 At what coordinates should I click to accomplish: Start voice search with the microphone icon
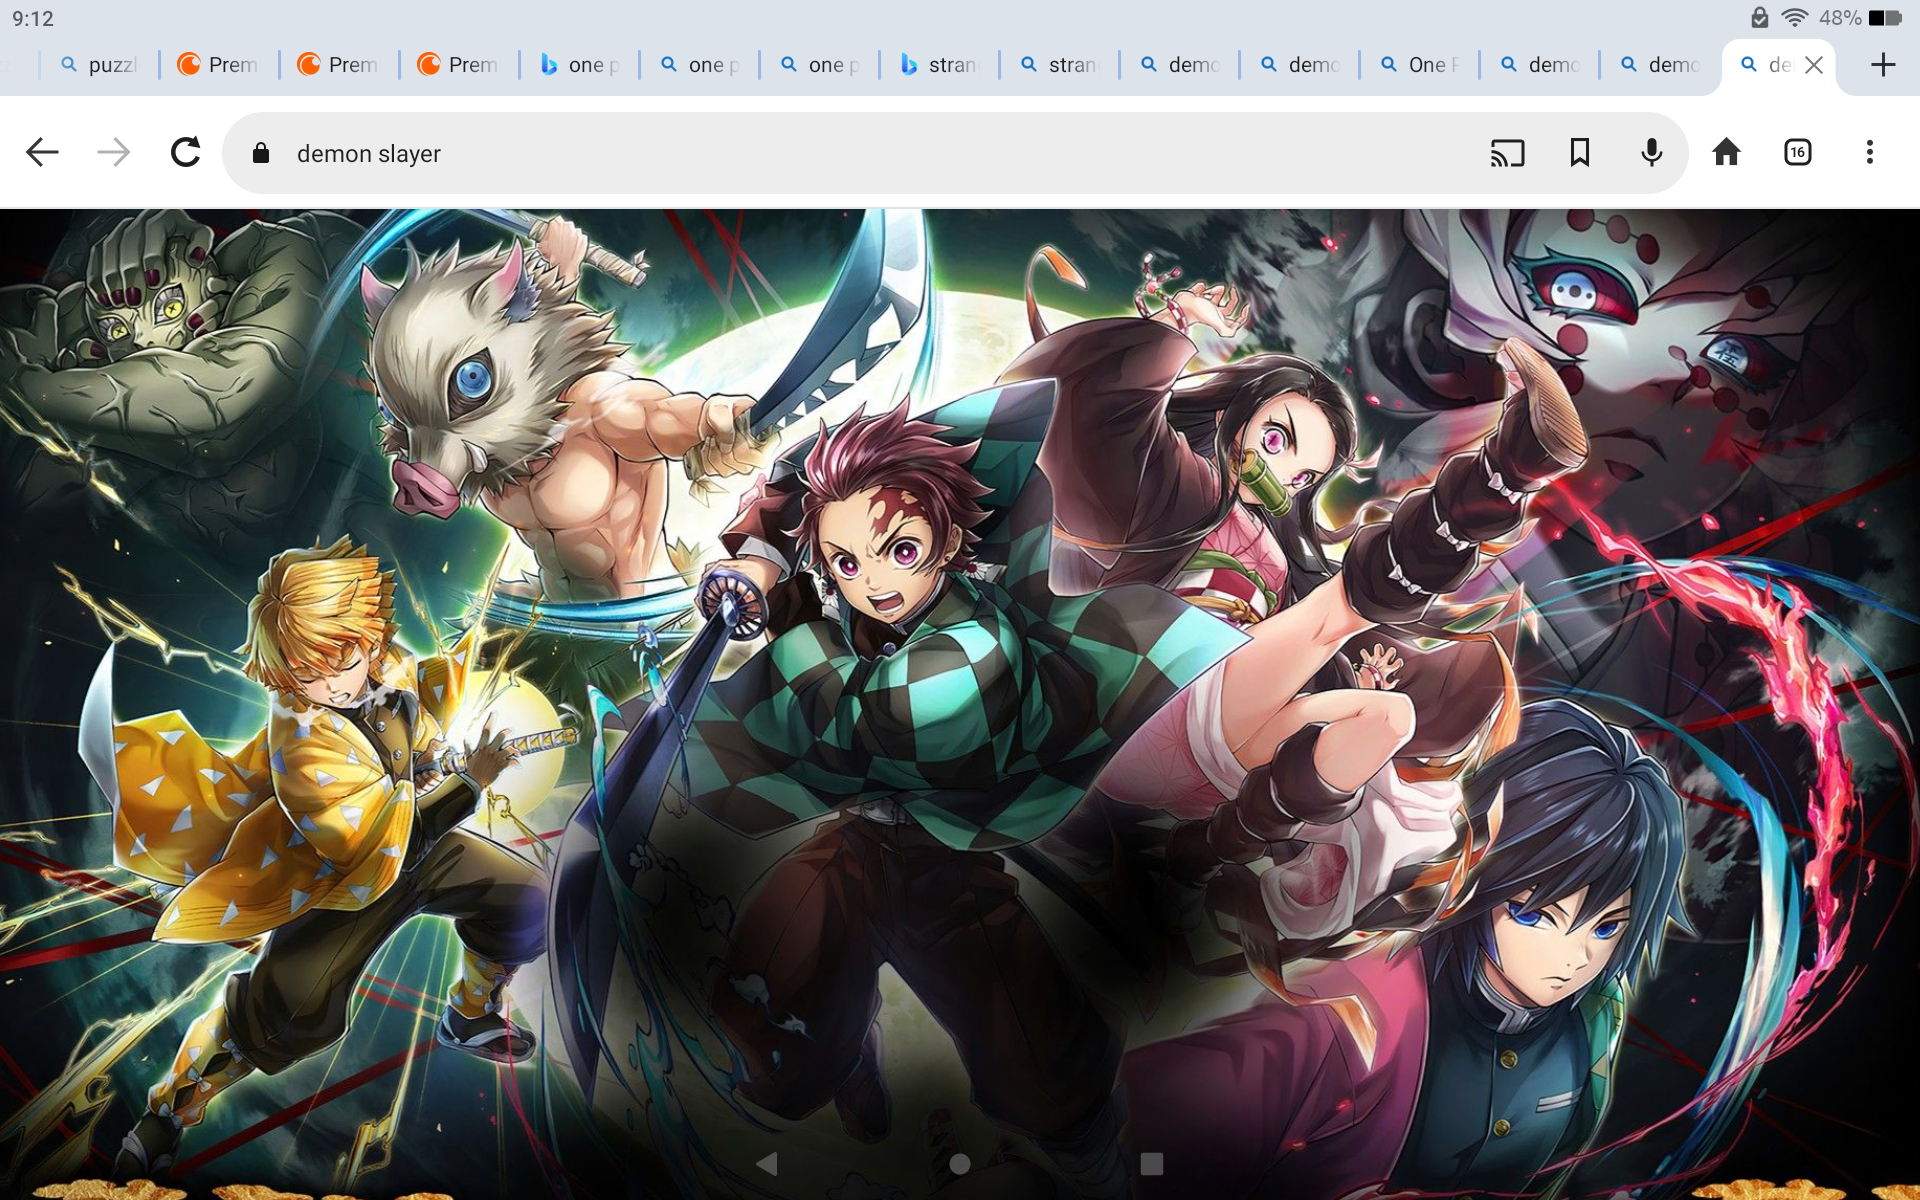[x=1652, y=153]
